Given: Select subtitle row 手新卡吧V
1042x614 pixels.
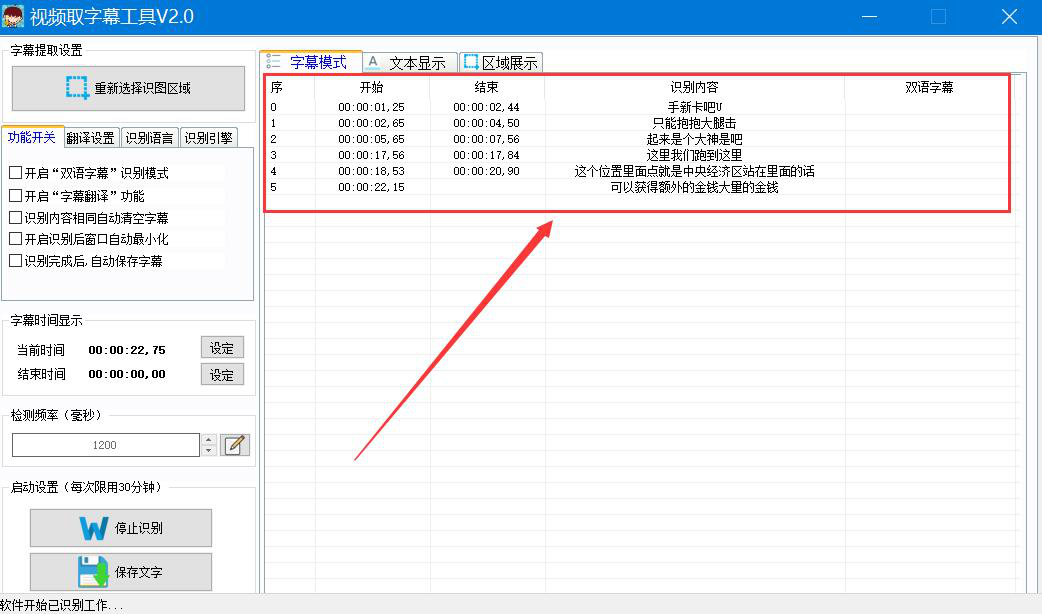Looking at the screenshot, I should click(x=637, y=107).
